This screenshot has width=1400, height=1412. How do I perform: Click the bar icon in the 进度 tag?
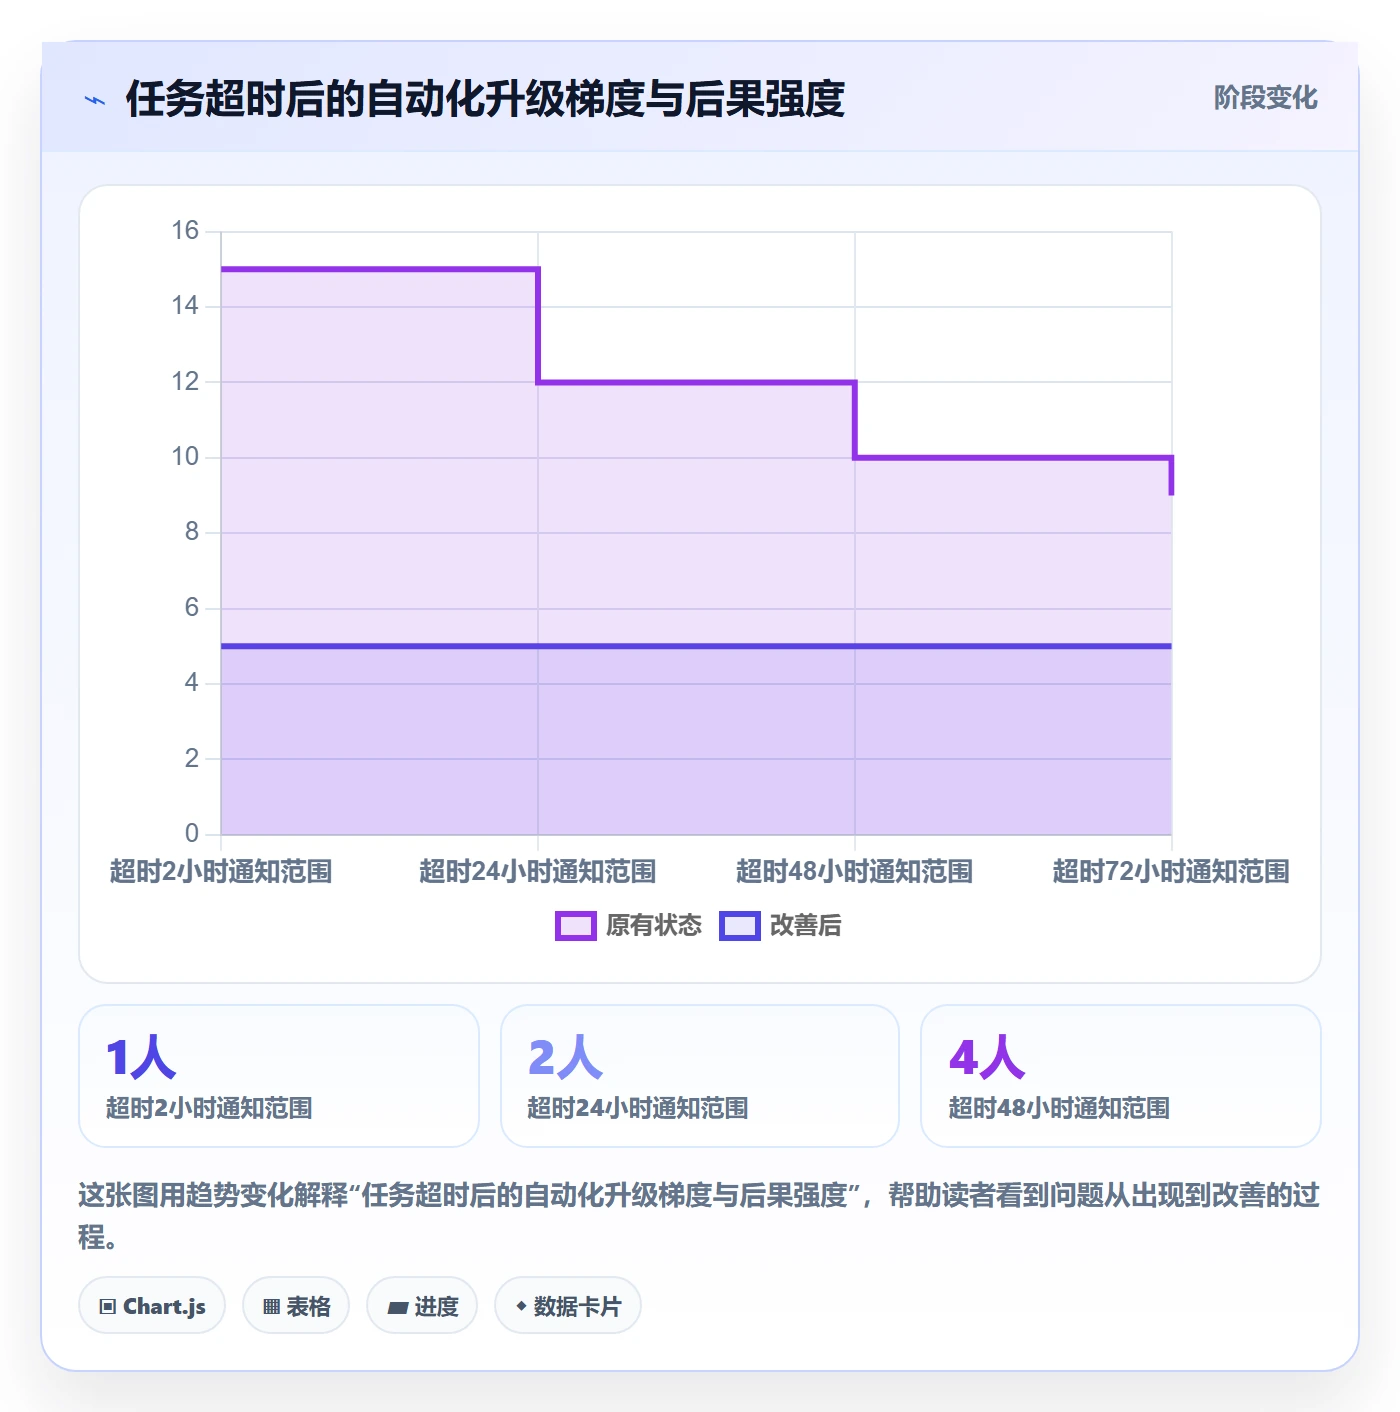[397, 1307]
